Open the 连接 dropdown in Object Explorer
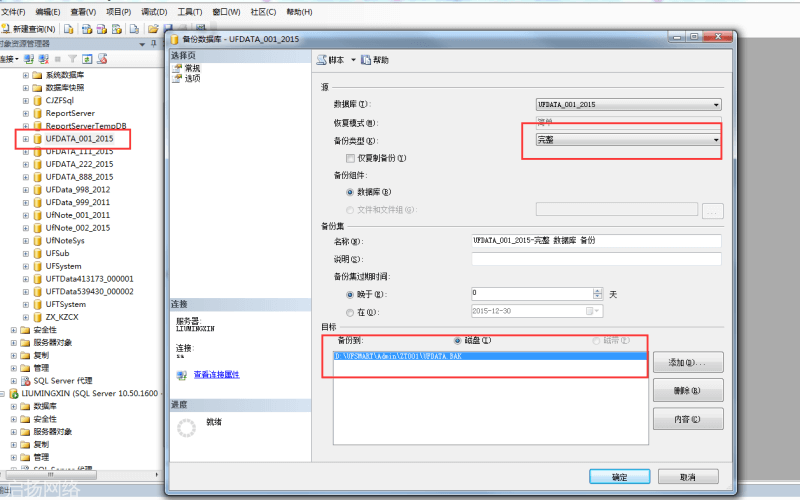The image size is (800, 500). (10, 59)
